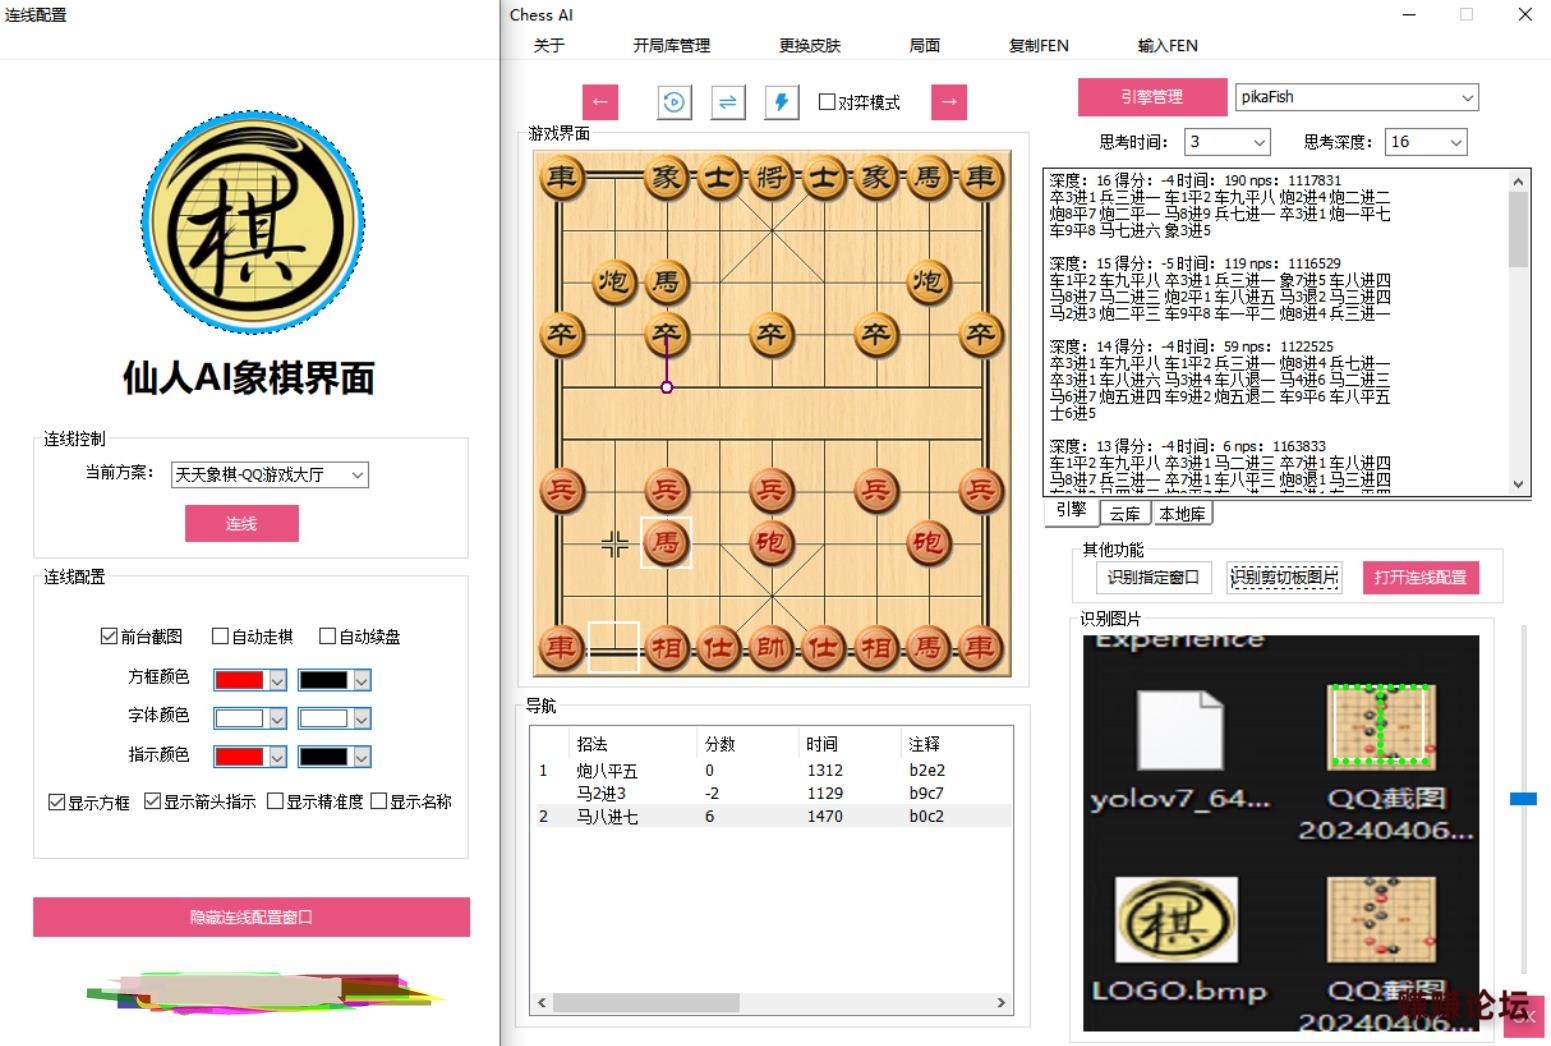Click the swap sides arrows icon
This screenshot has width=1551, height=1046.
(x=728, y=102)
